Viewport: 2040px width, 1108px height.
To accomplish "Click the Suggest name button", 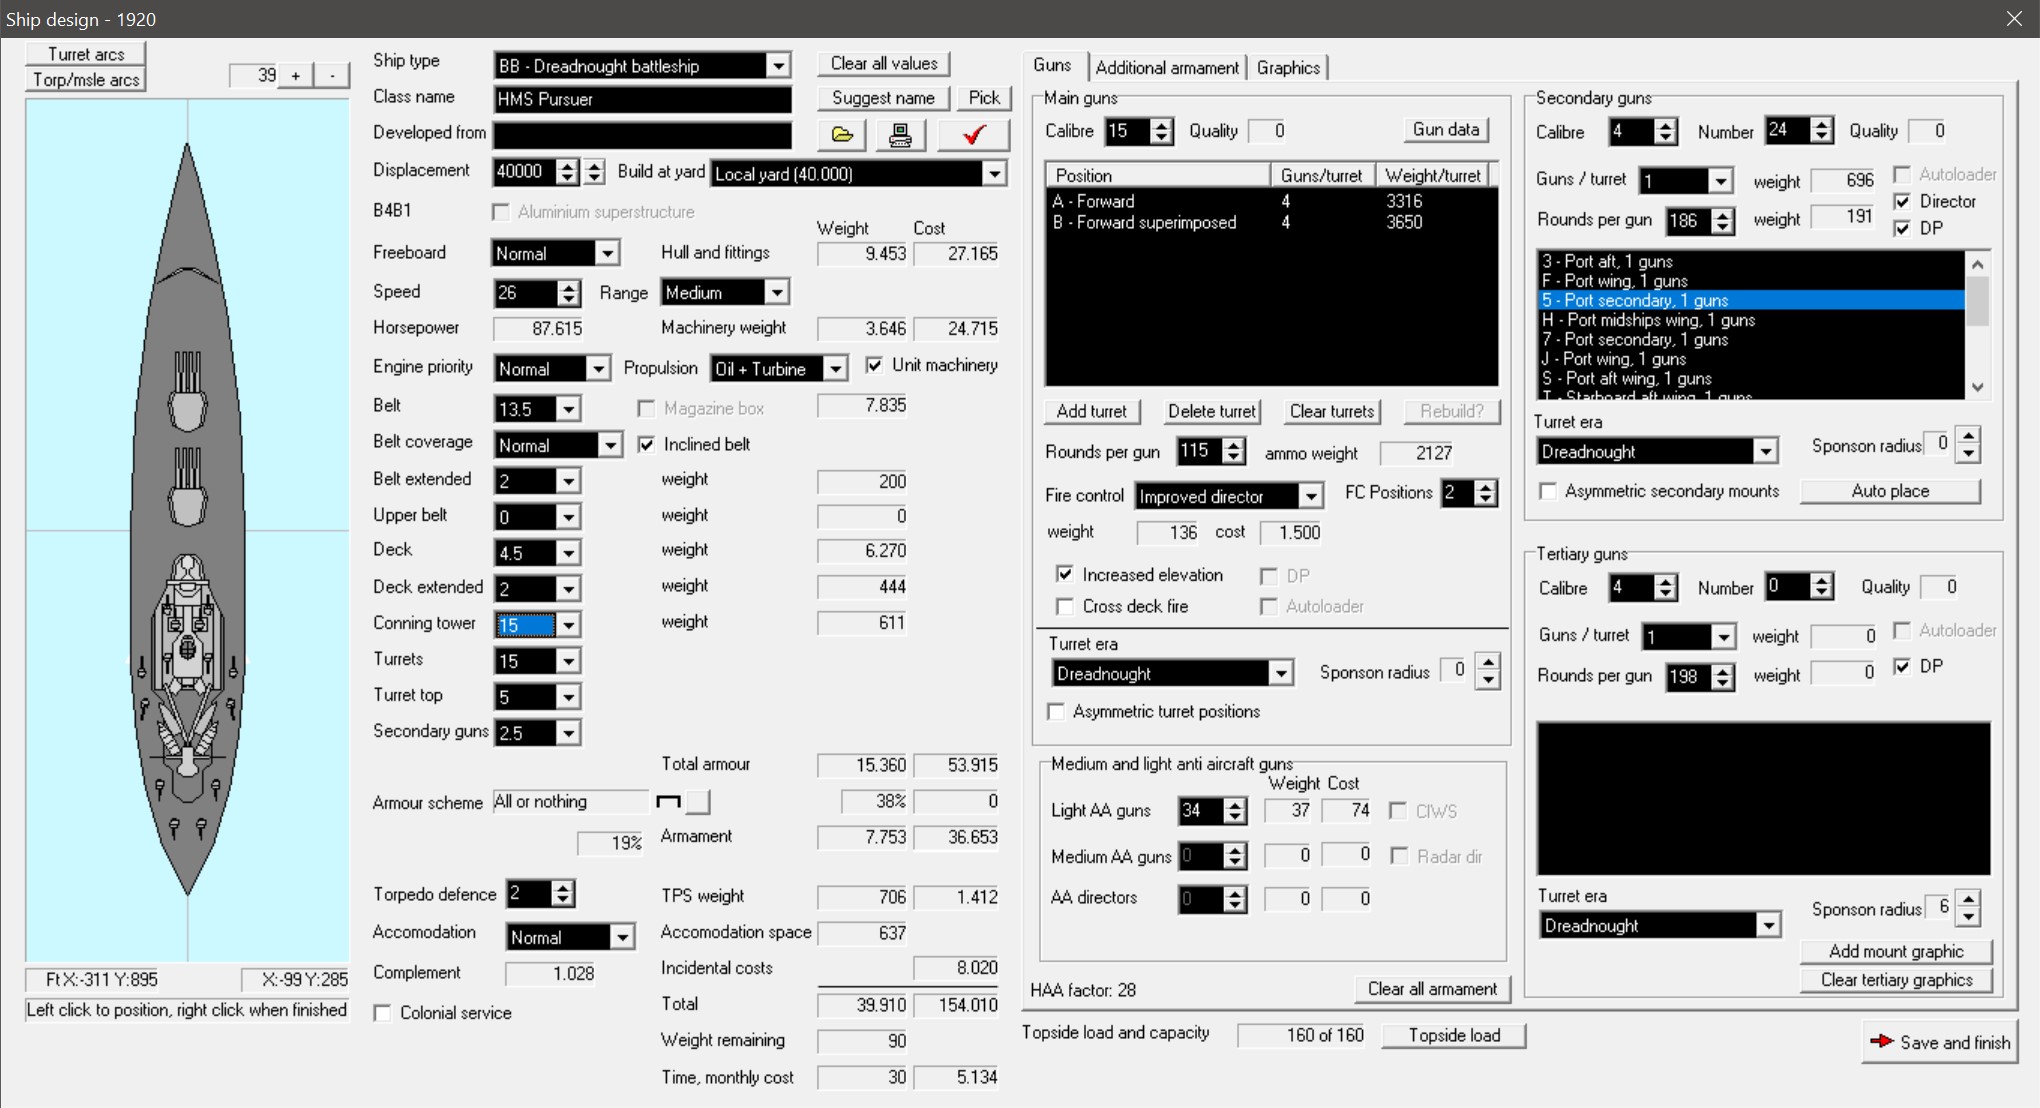I will click(x=883, y=97).
